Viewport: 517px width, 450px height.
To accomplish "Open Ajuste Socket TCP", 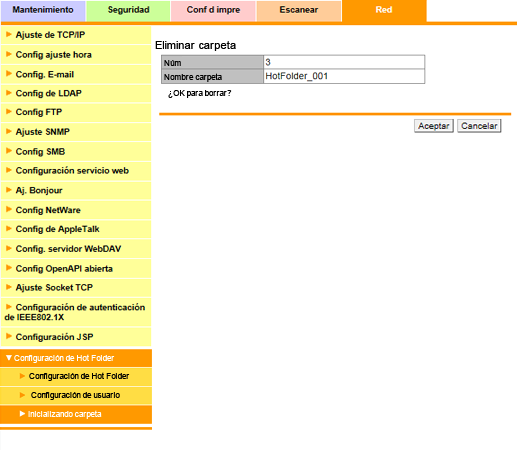I will (x=76, y=288).
